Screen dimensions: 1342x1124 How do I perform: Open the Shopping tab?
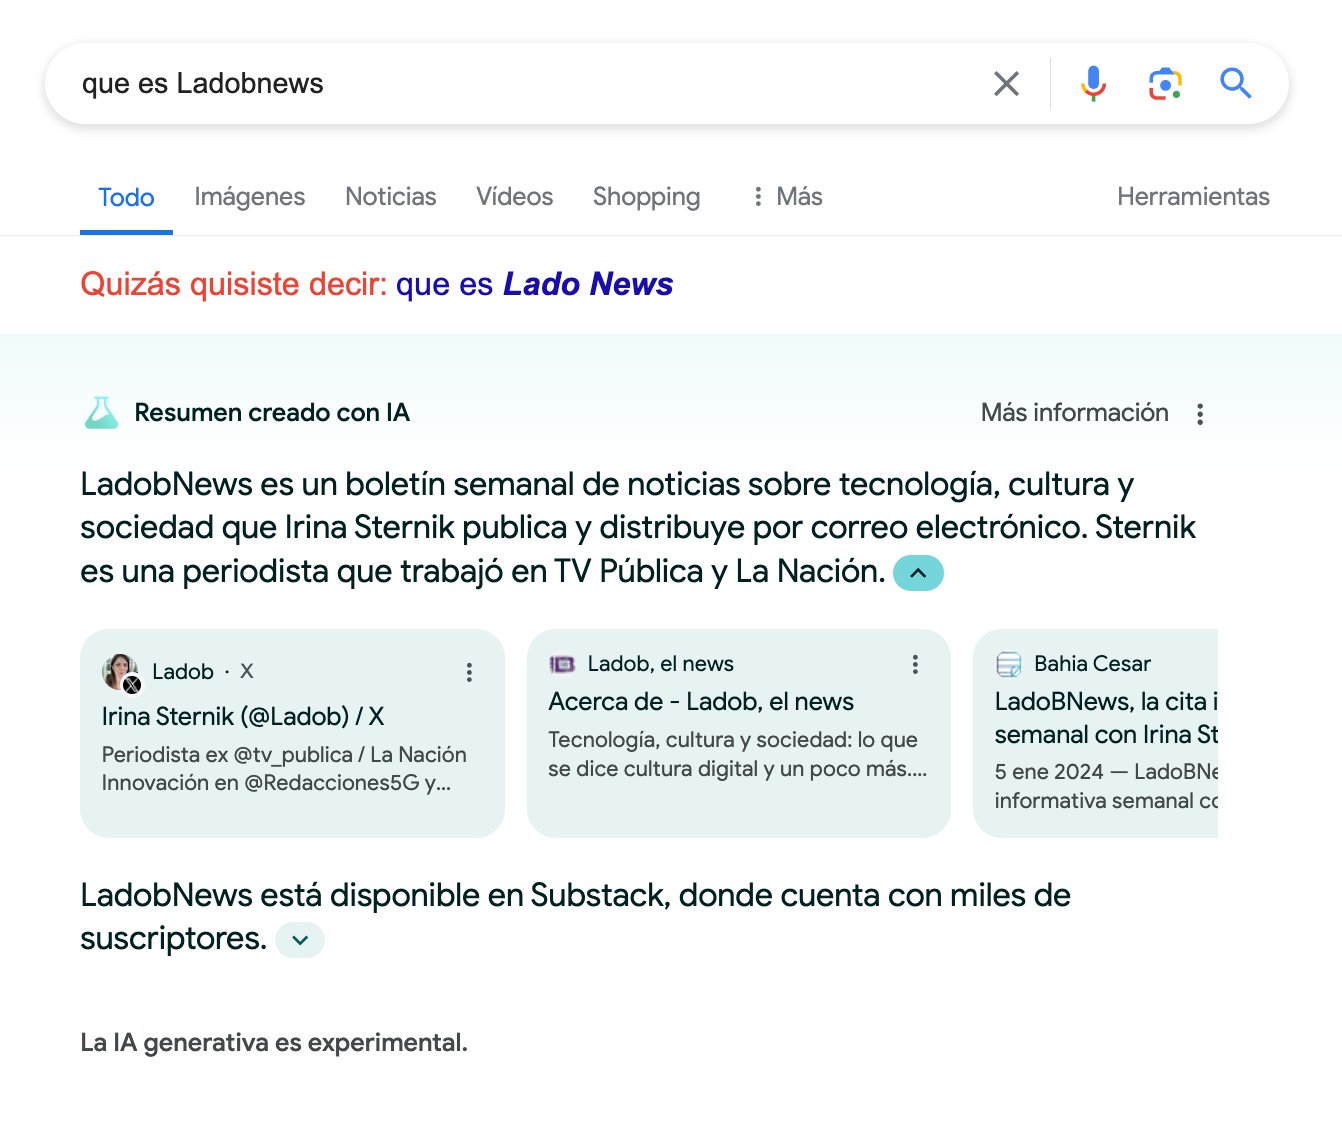646,197
